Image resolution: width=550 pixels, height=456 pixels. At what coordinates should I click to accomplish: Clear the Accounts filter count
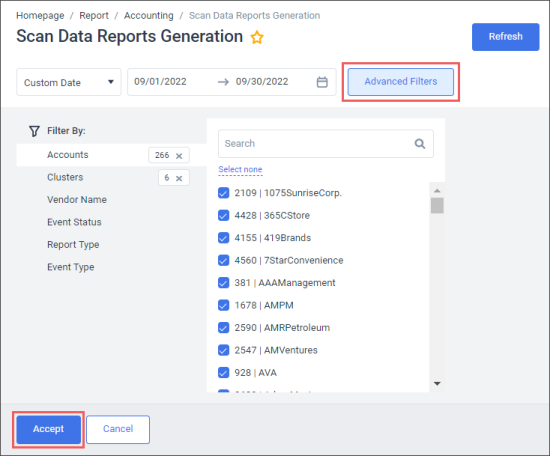tap(179, 156)
